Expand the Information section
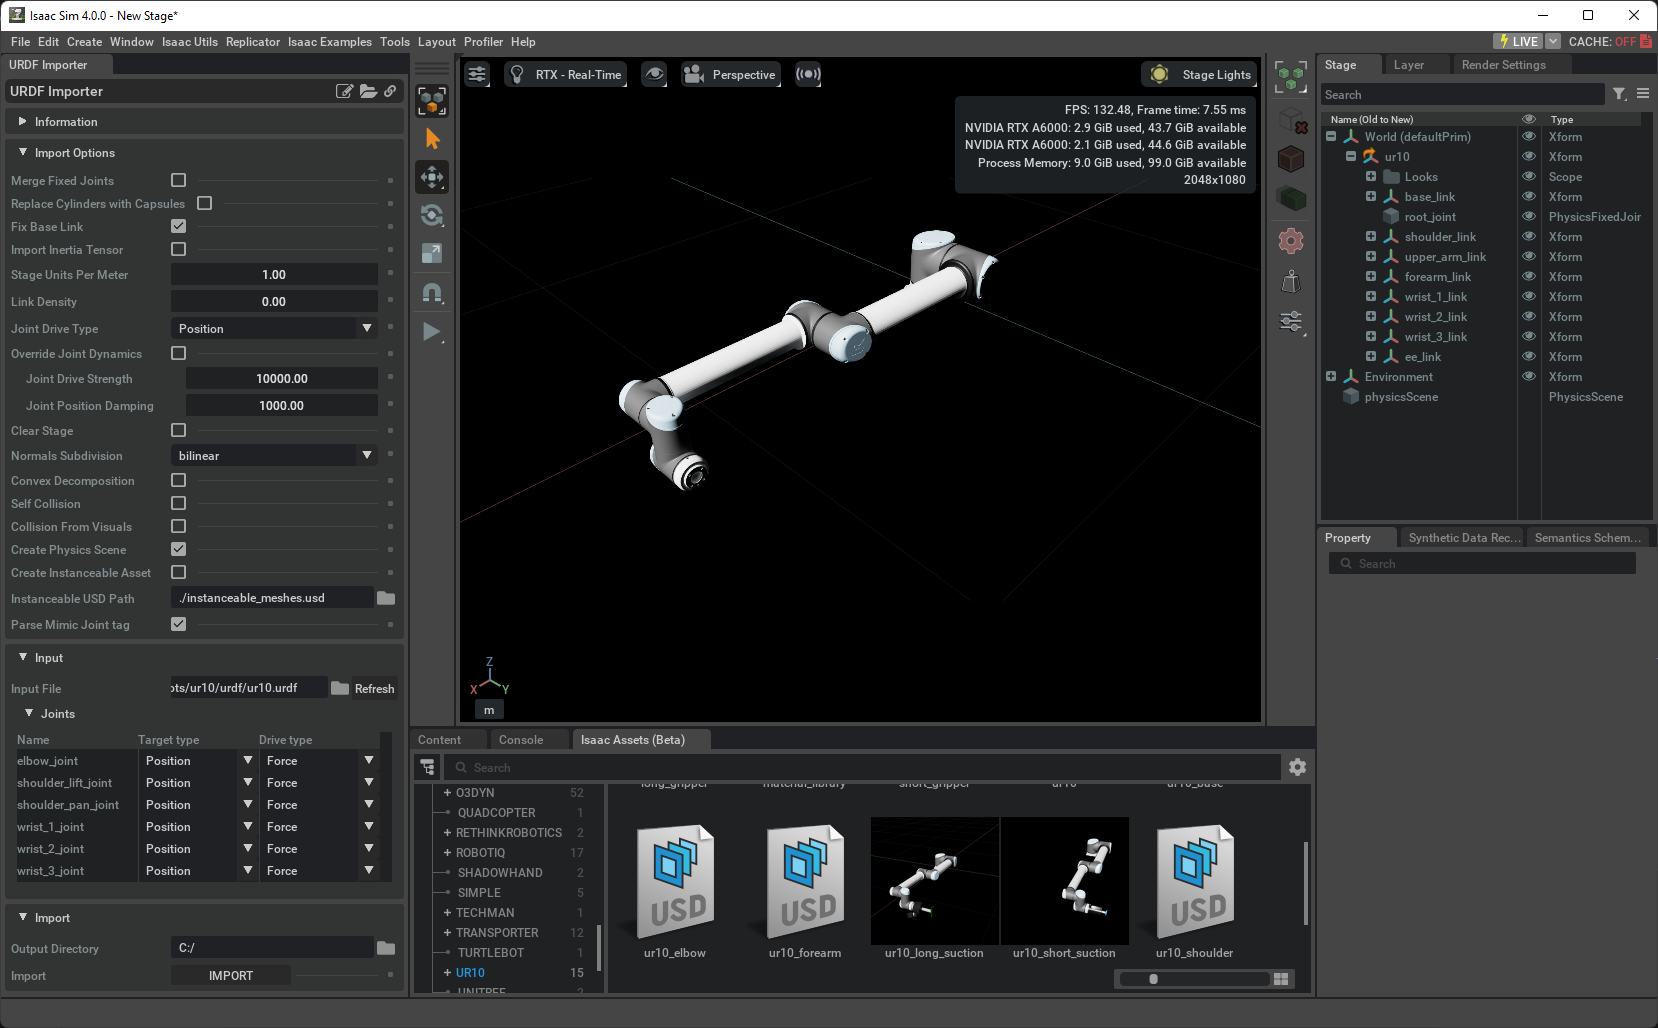Viewport: 1658px width, 1028px height. (23, 121)
